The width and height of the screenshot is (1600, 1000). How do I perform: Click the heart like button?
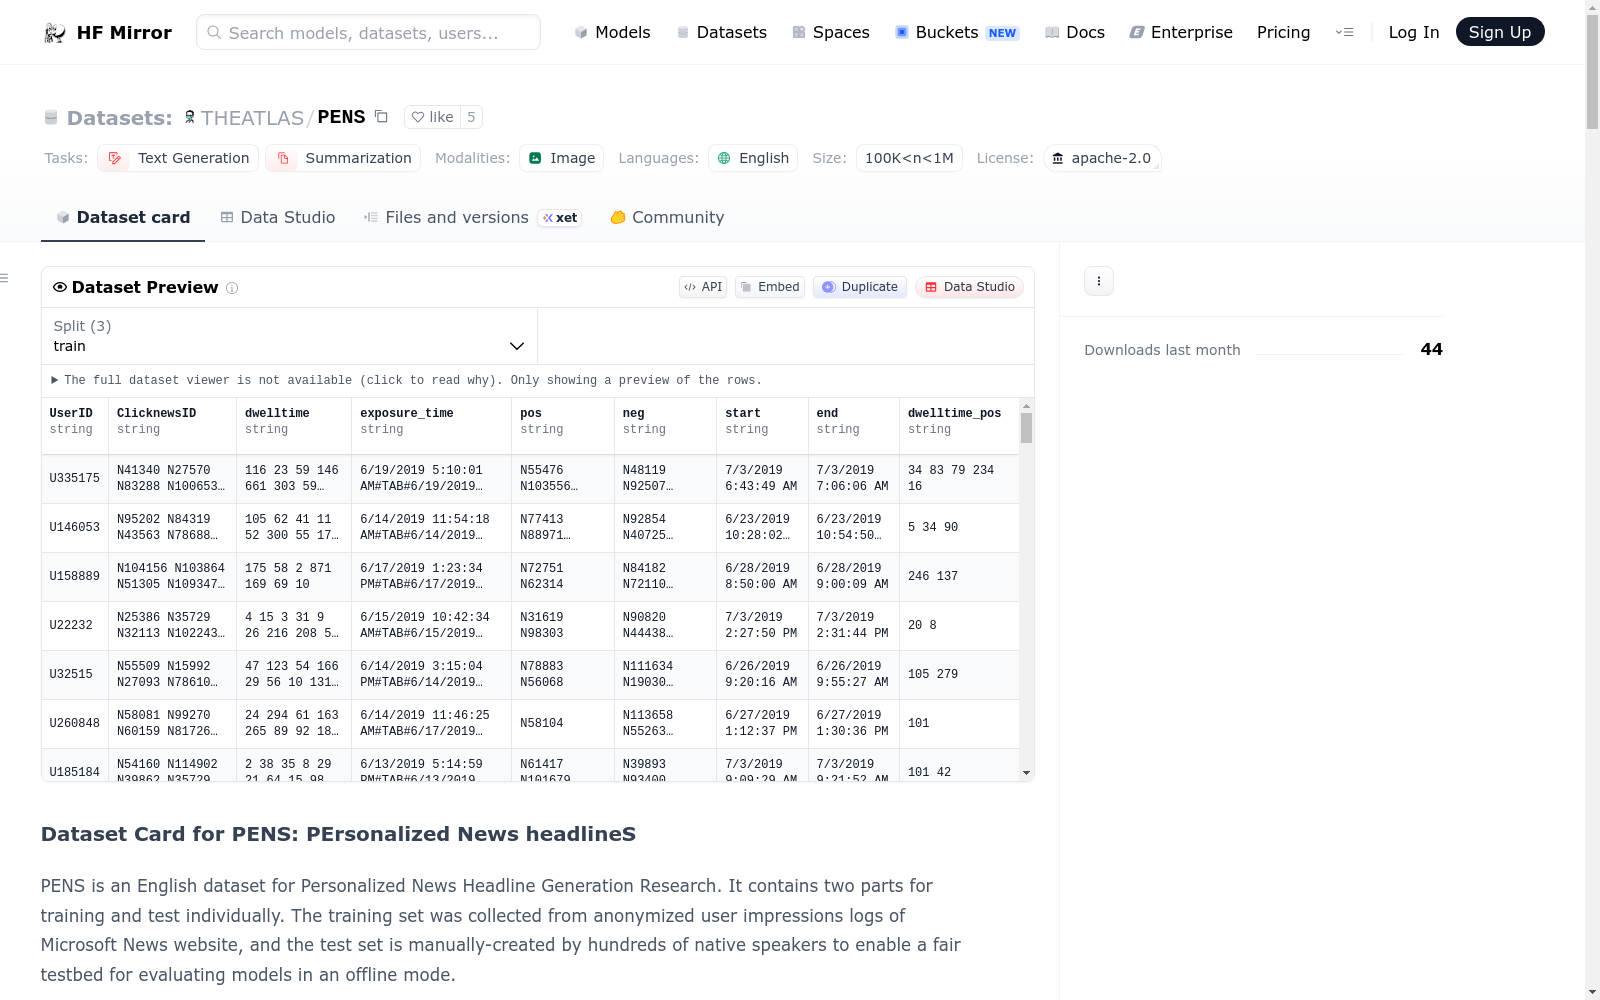click(x=432, y=117)
